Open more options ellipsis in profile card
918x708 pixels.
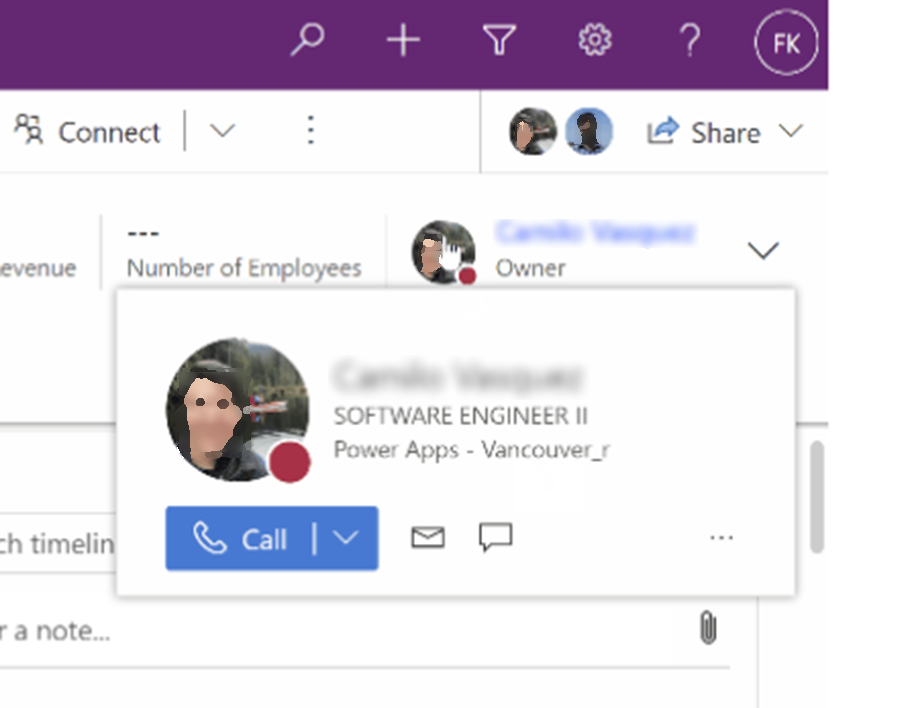point(721,537)
